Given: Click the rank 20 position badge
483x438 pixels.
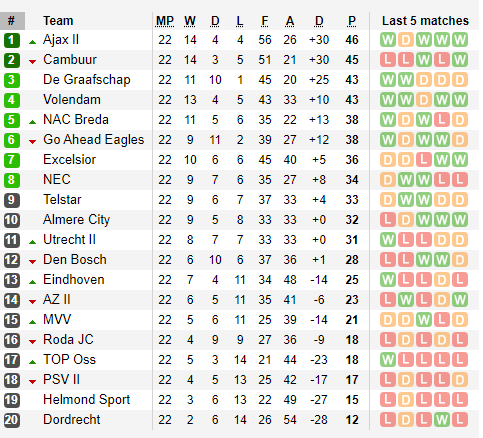Looking at the screenshot, I should coord(12,420).
